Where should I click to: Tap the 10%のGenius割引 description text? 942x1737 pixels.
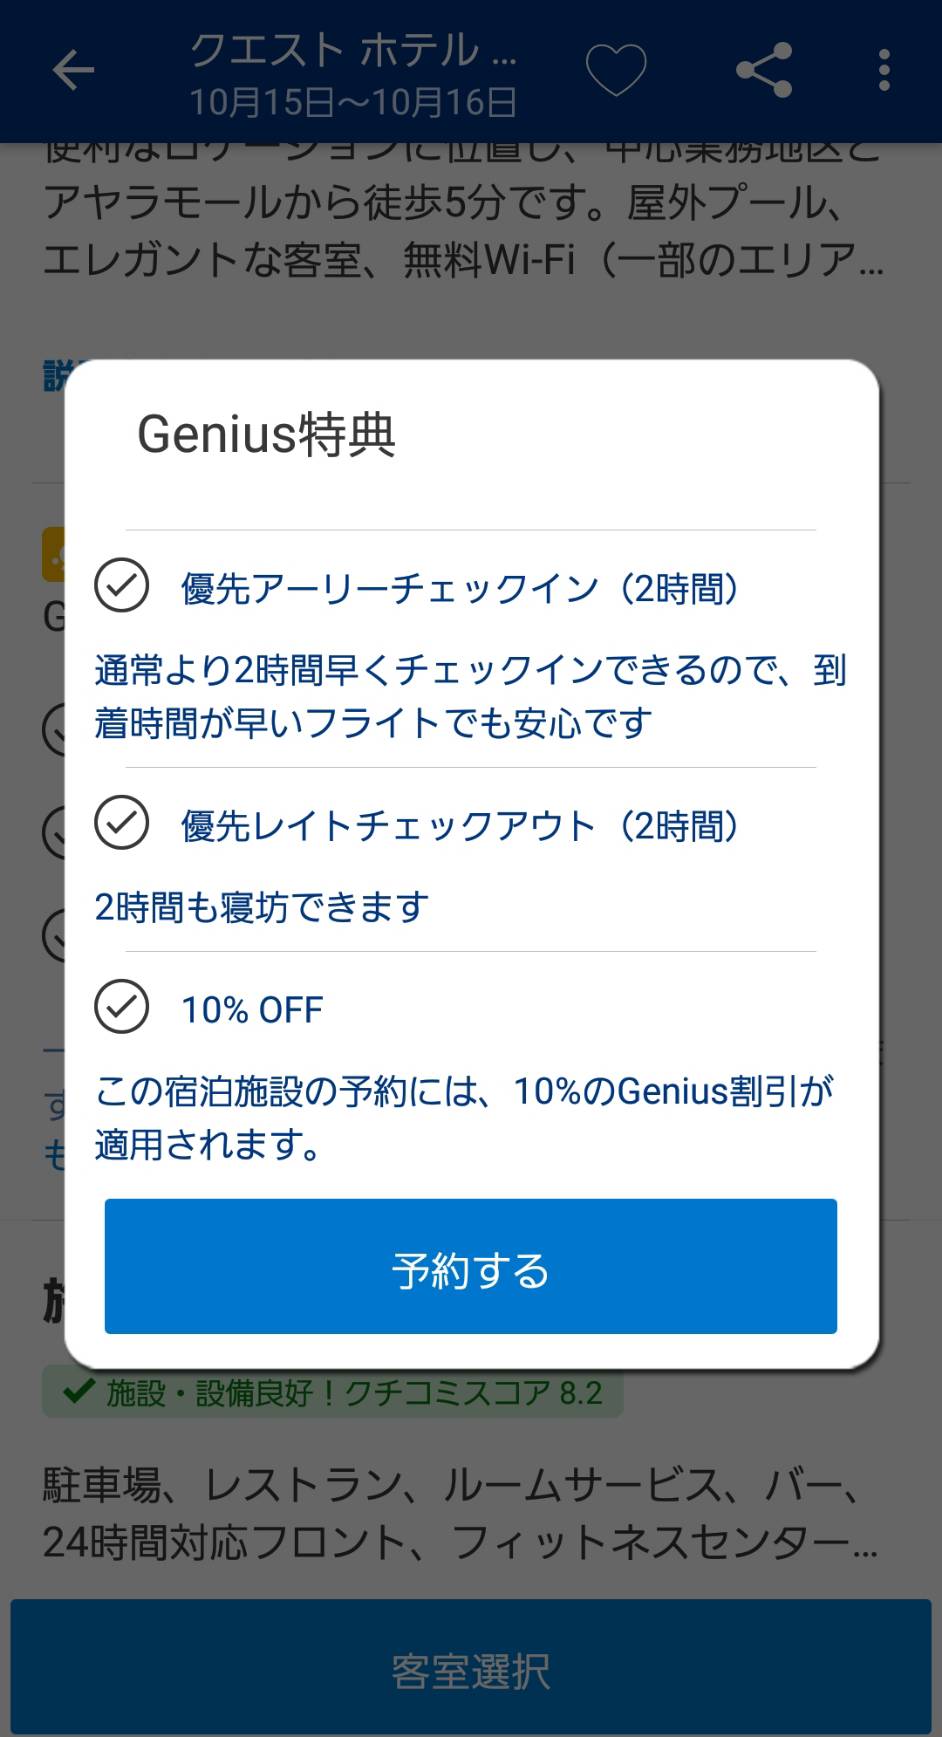463,1117
